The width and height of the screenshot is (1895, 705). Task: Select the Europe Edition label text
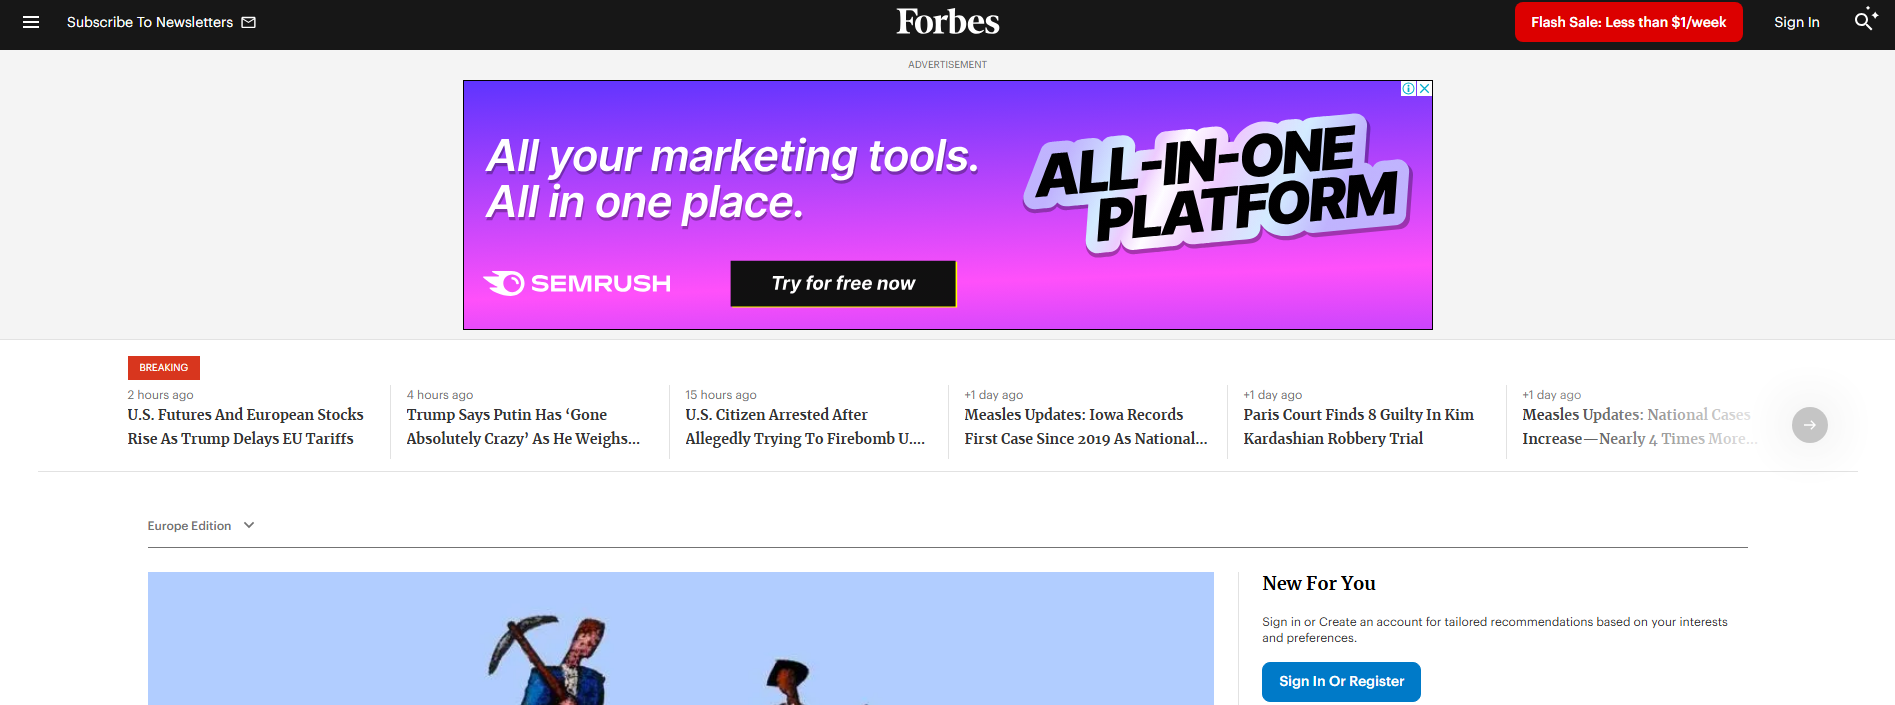(x=189, y=525)
